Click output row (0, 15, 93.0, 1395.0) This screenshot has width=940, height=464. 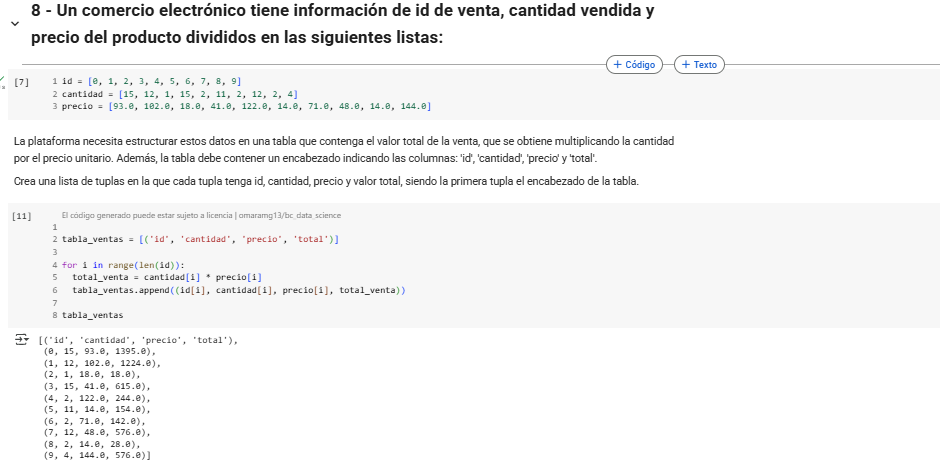pos(100,352)
